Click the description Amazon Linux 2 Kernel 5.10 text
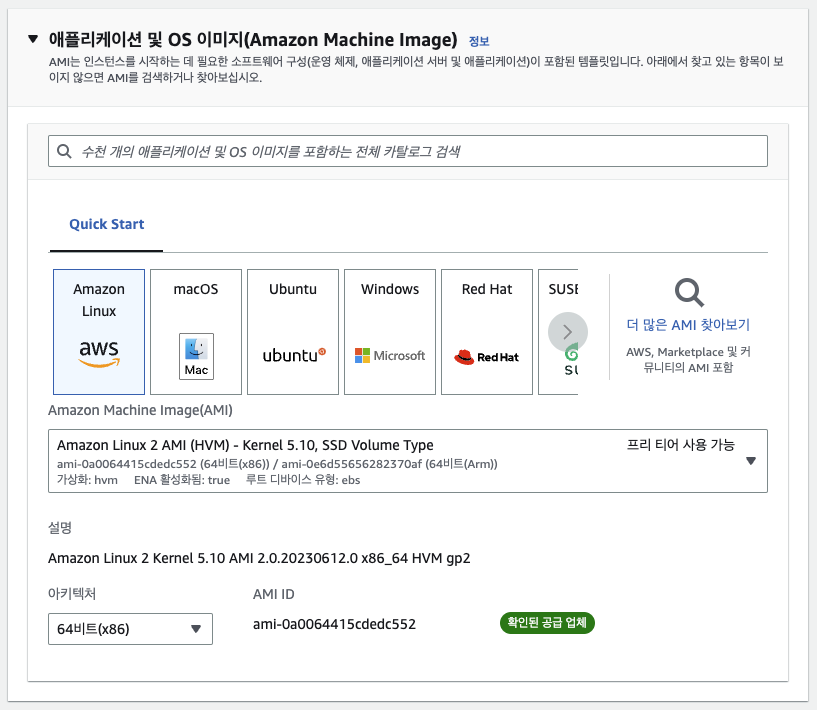817x710 pixels. pyautogui.click(x=259, y=558)
